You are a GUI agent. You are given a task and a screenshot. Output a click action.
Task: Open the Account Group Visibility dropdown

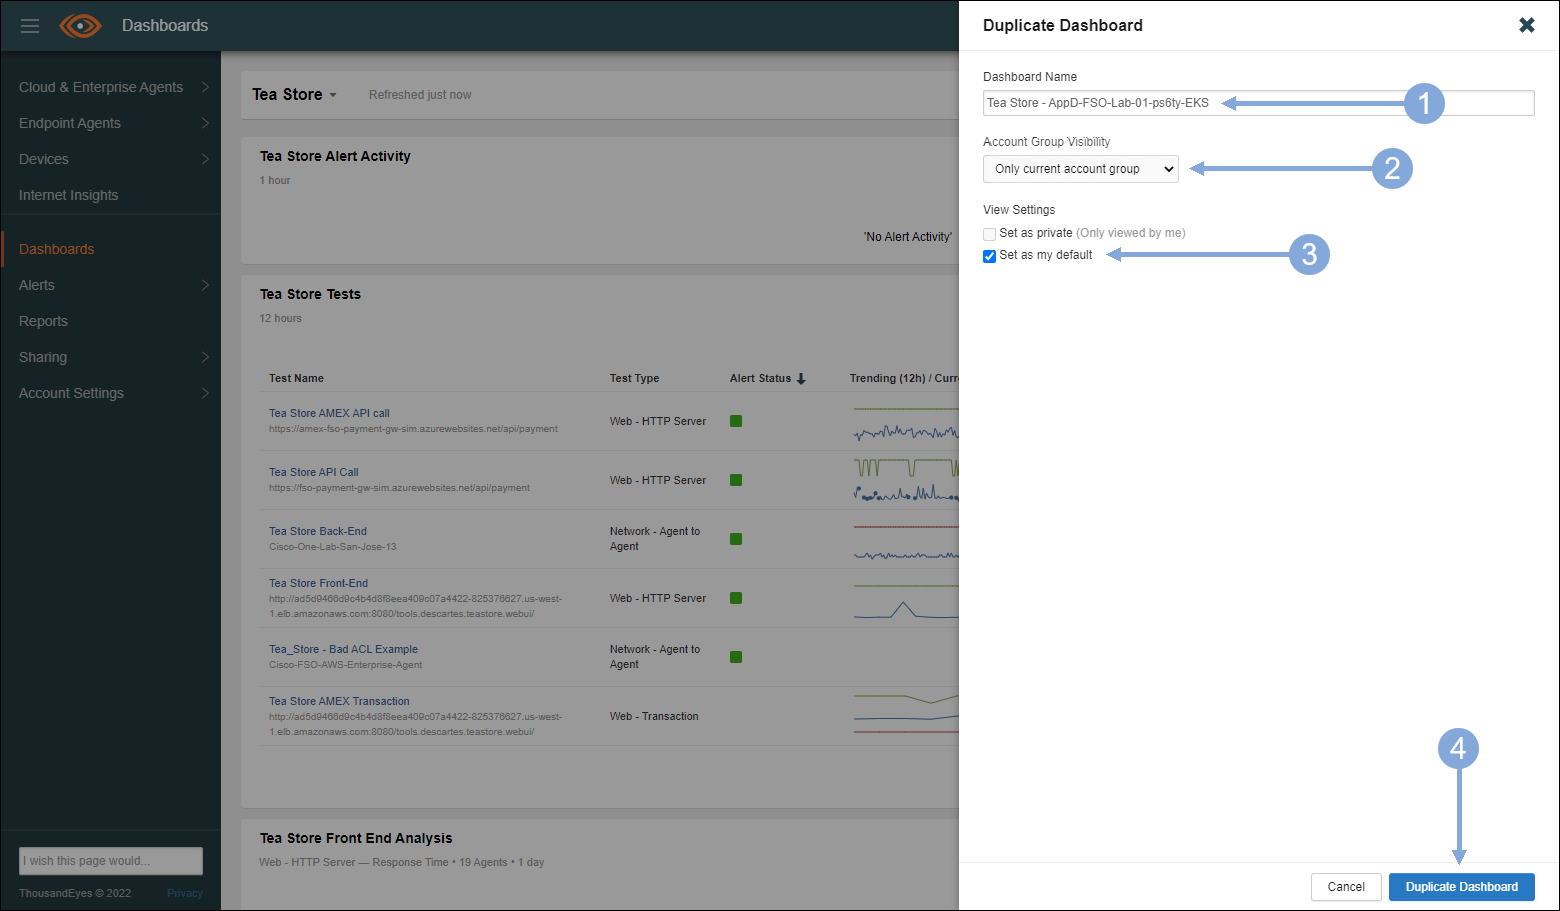point(1080,169)
